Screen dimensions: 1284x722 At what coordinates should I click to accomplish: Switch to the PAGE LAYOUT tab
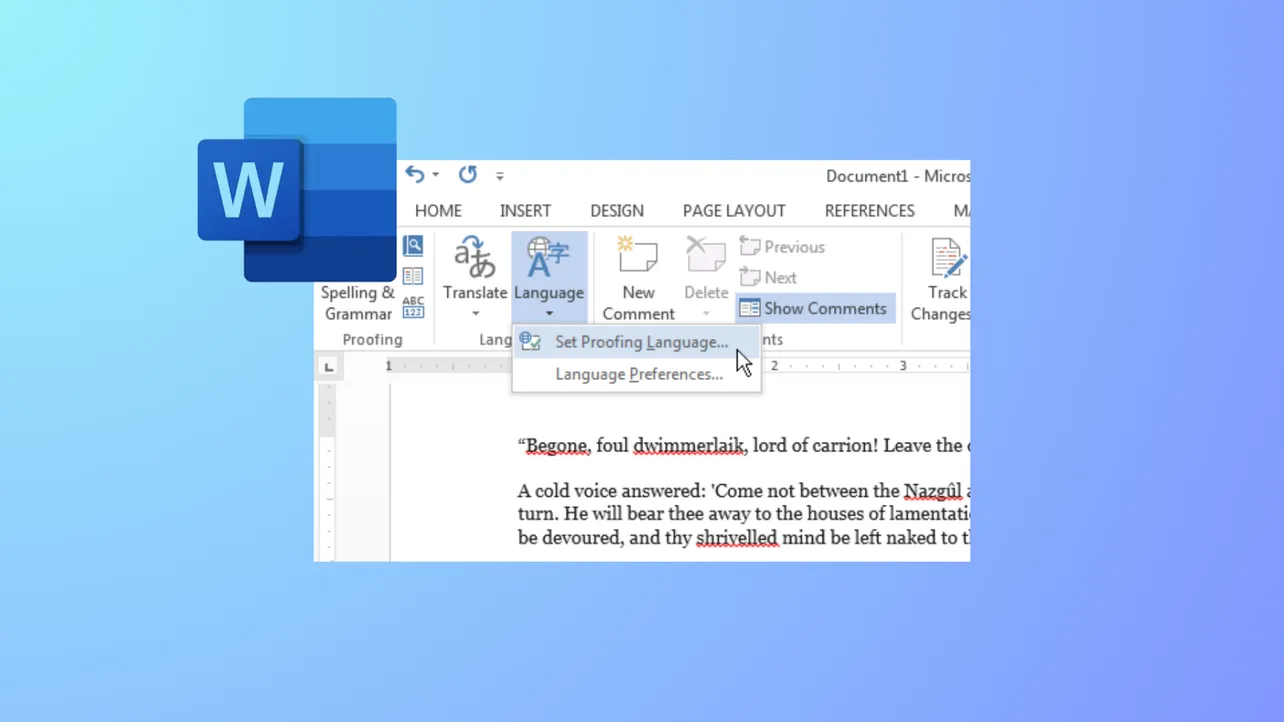click(x=734, y=210)
